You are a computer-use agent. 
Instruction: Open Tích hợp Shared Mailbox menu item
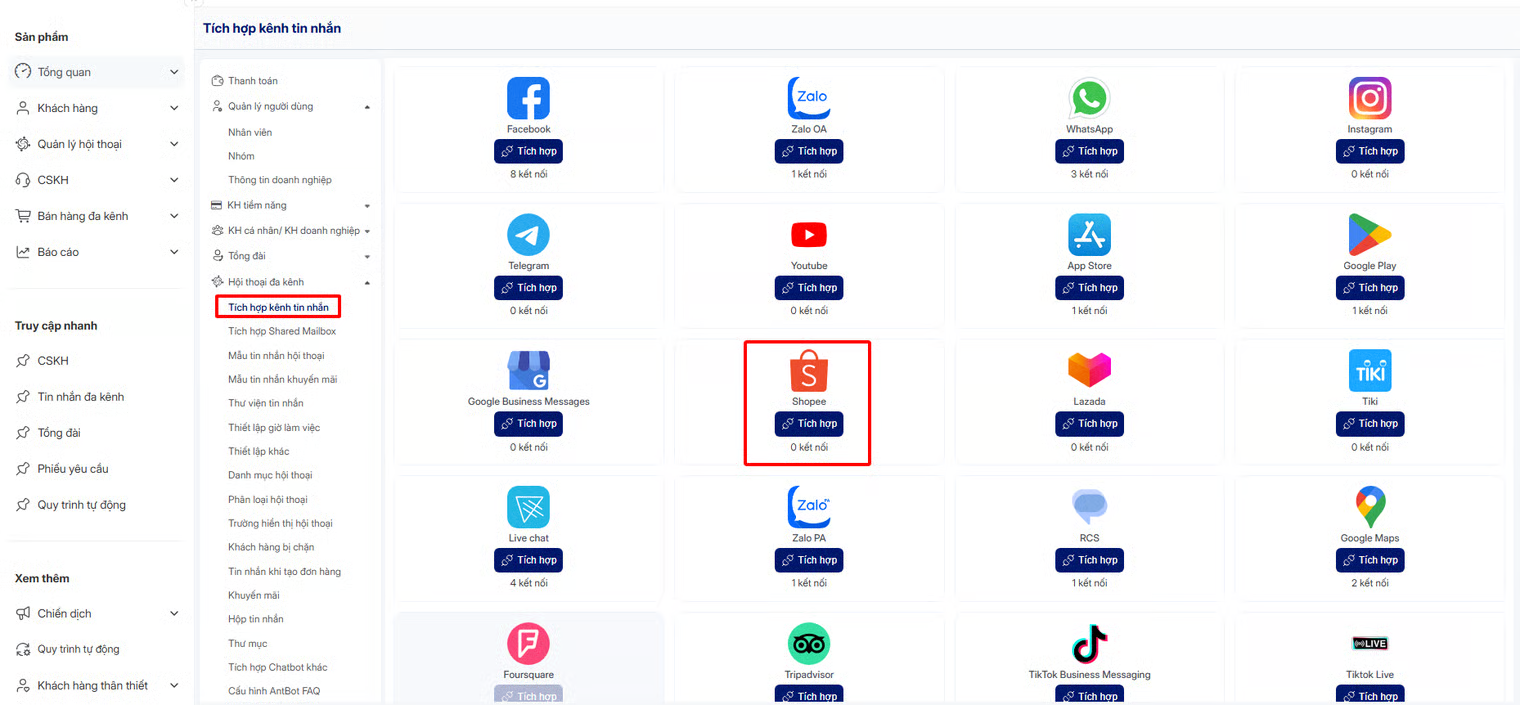click(x=282, y=331)
